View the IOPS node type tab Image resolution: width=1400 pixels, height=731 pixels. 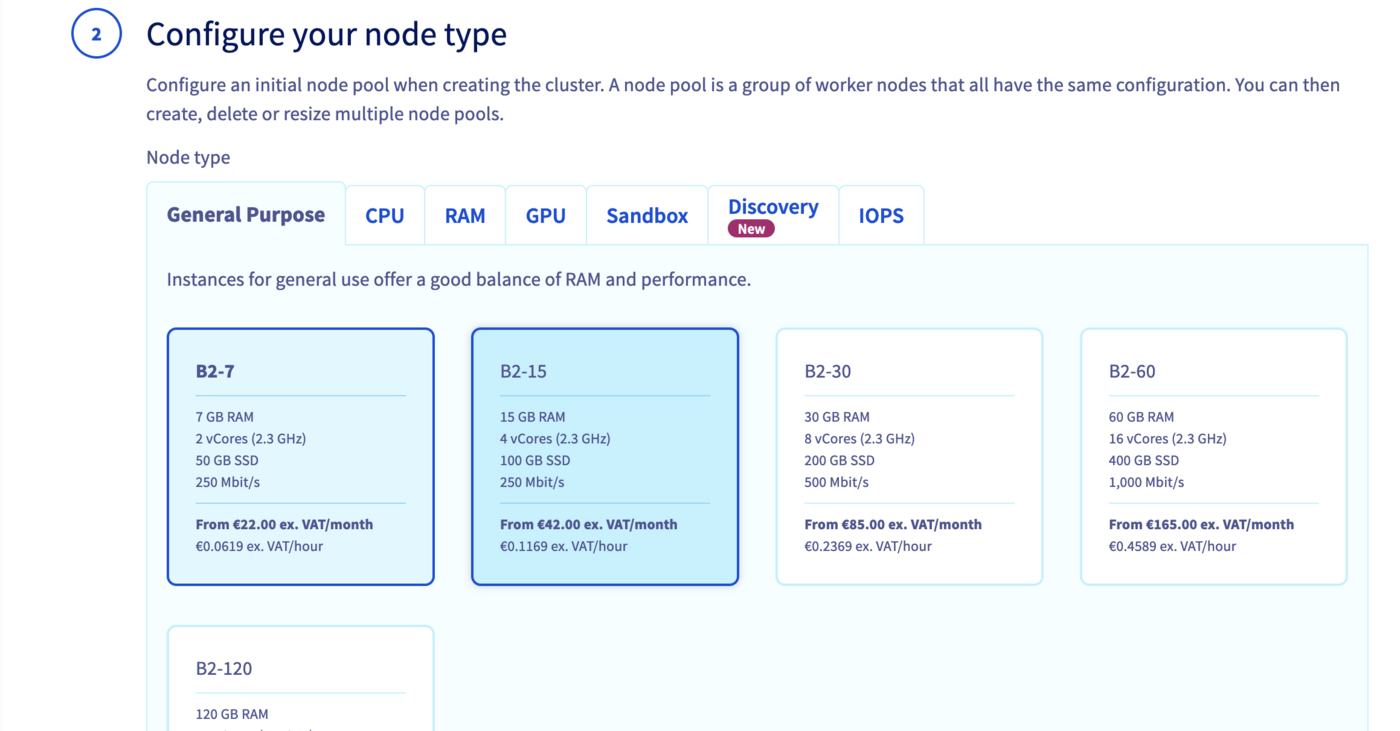pos(881,215)
